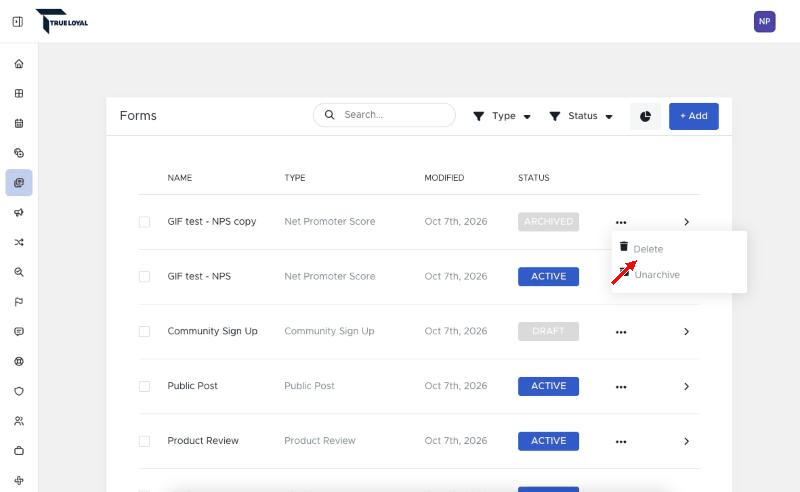This screenshot has width=800, height=492.
Task: Open the magnifier analytics sidebar icon
Action: point(19,272)
